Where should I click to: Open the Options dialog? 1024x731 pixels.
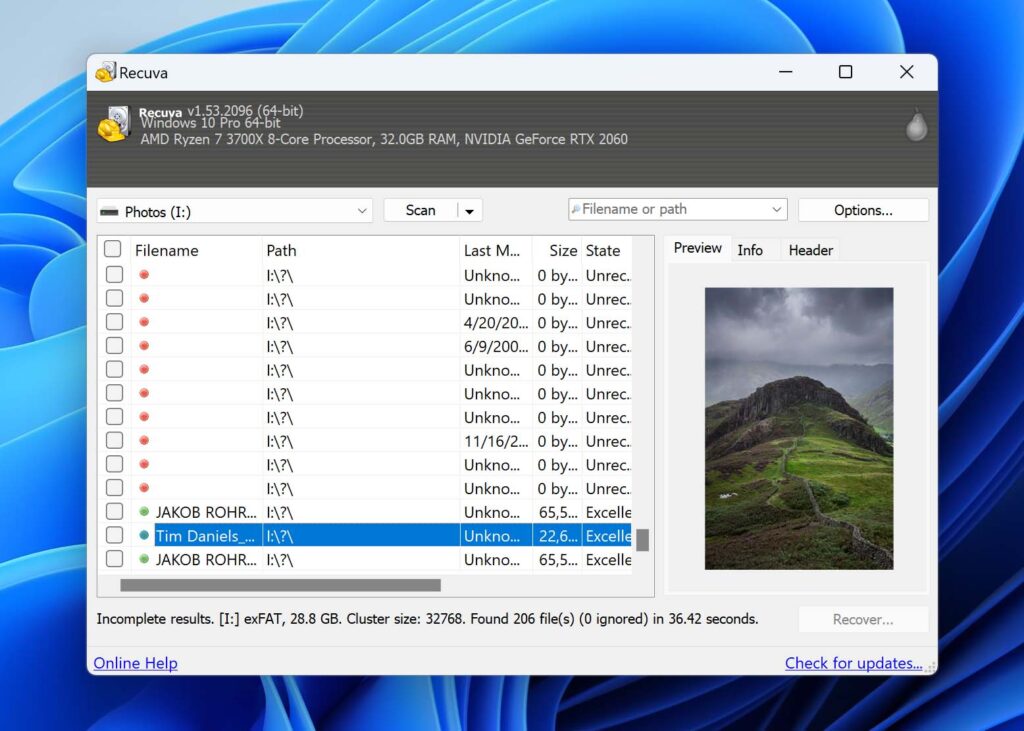click(x=862, y=210)
